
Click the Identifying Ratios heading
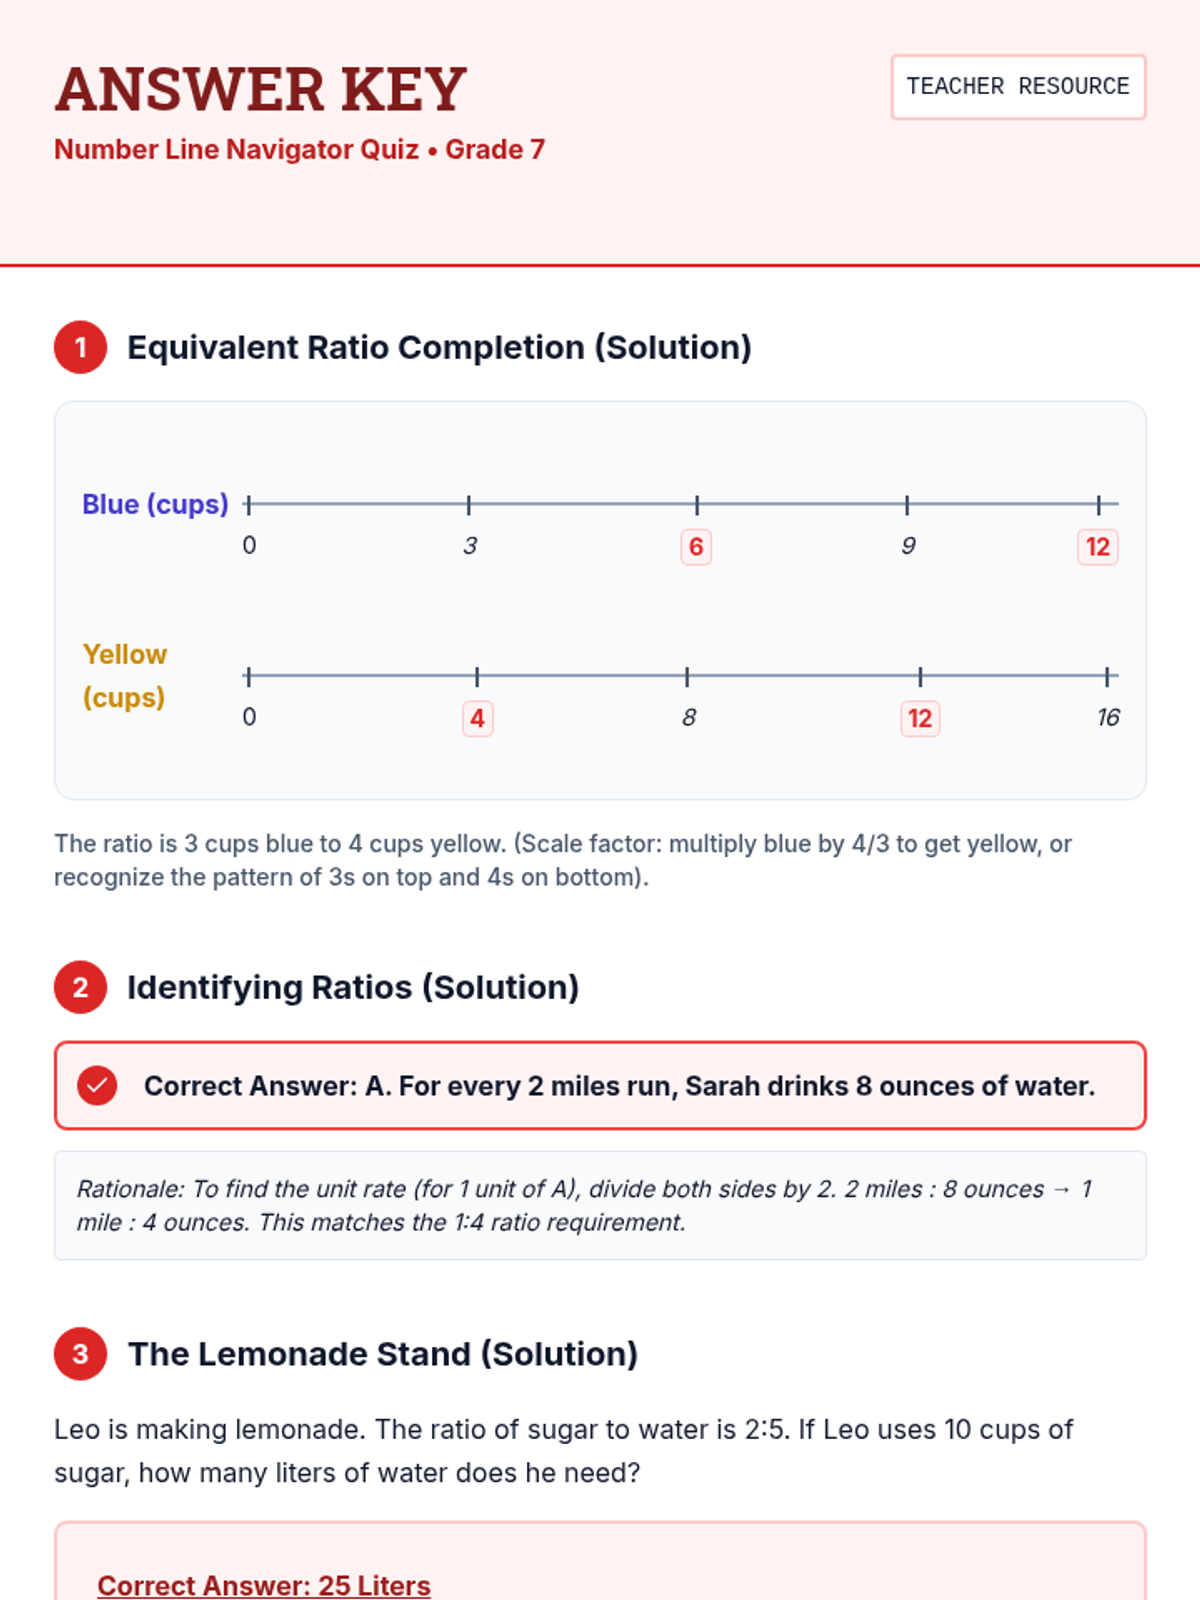tap(353, 988)
